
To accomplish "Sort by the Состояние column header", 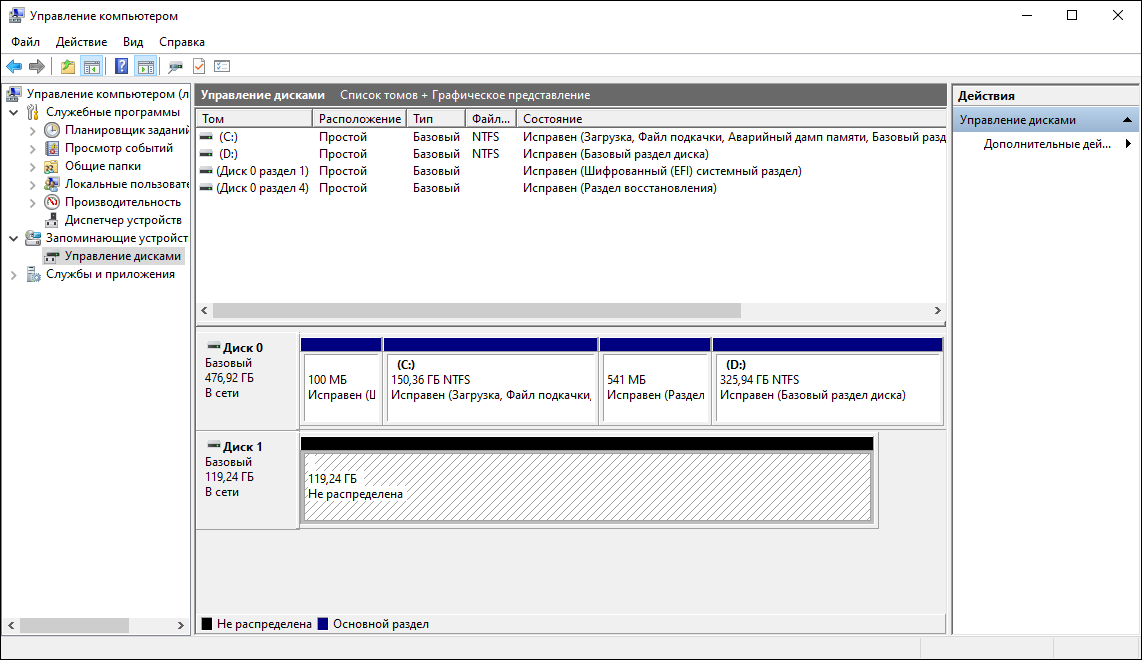I will tap(731, 119).
